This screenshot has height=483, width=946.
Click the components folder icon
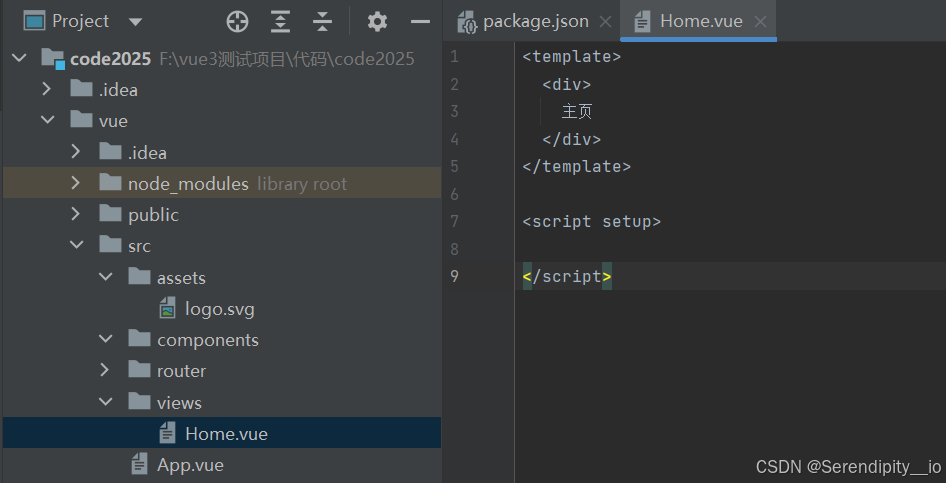pyautogui.click(x=139, y=338)
